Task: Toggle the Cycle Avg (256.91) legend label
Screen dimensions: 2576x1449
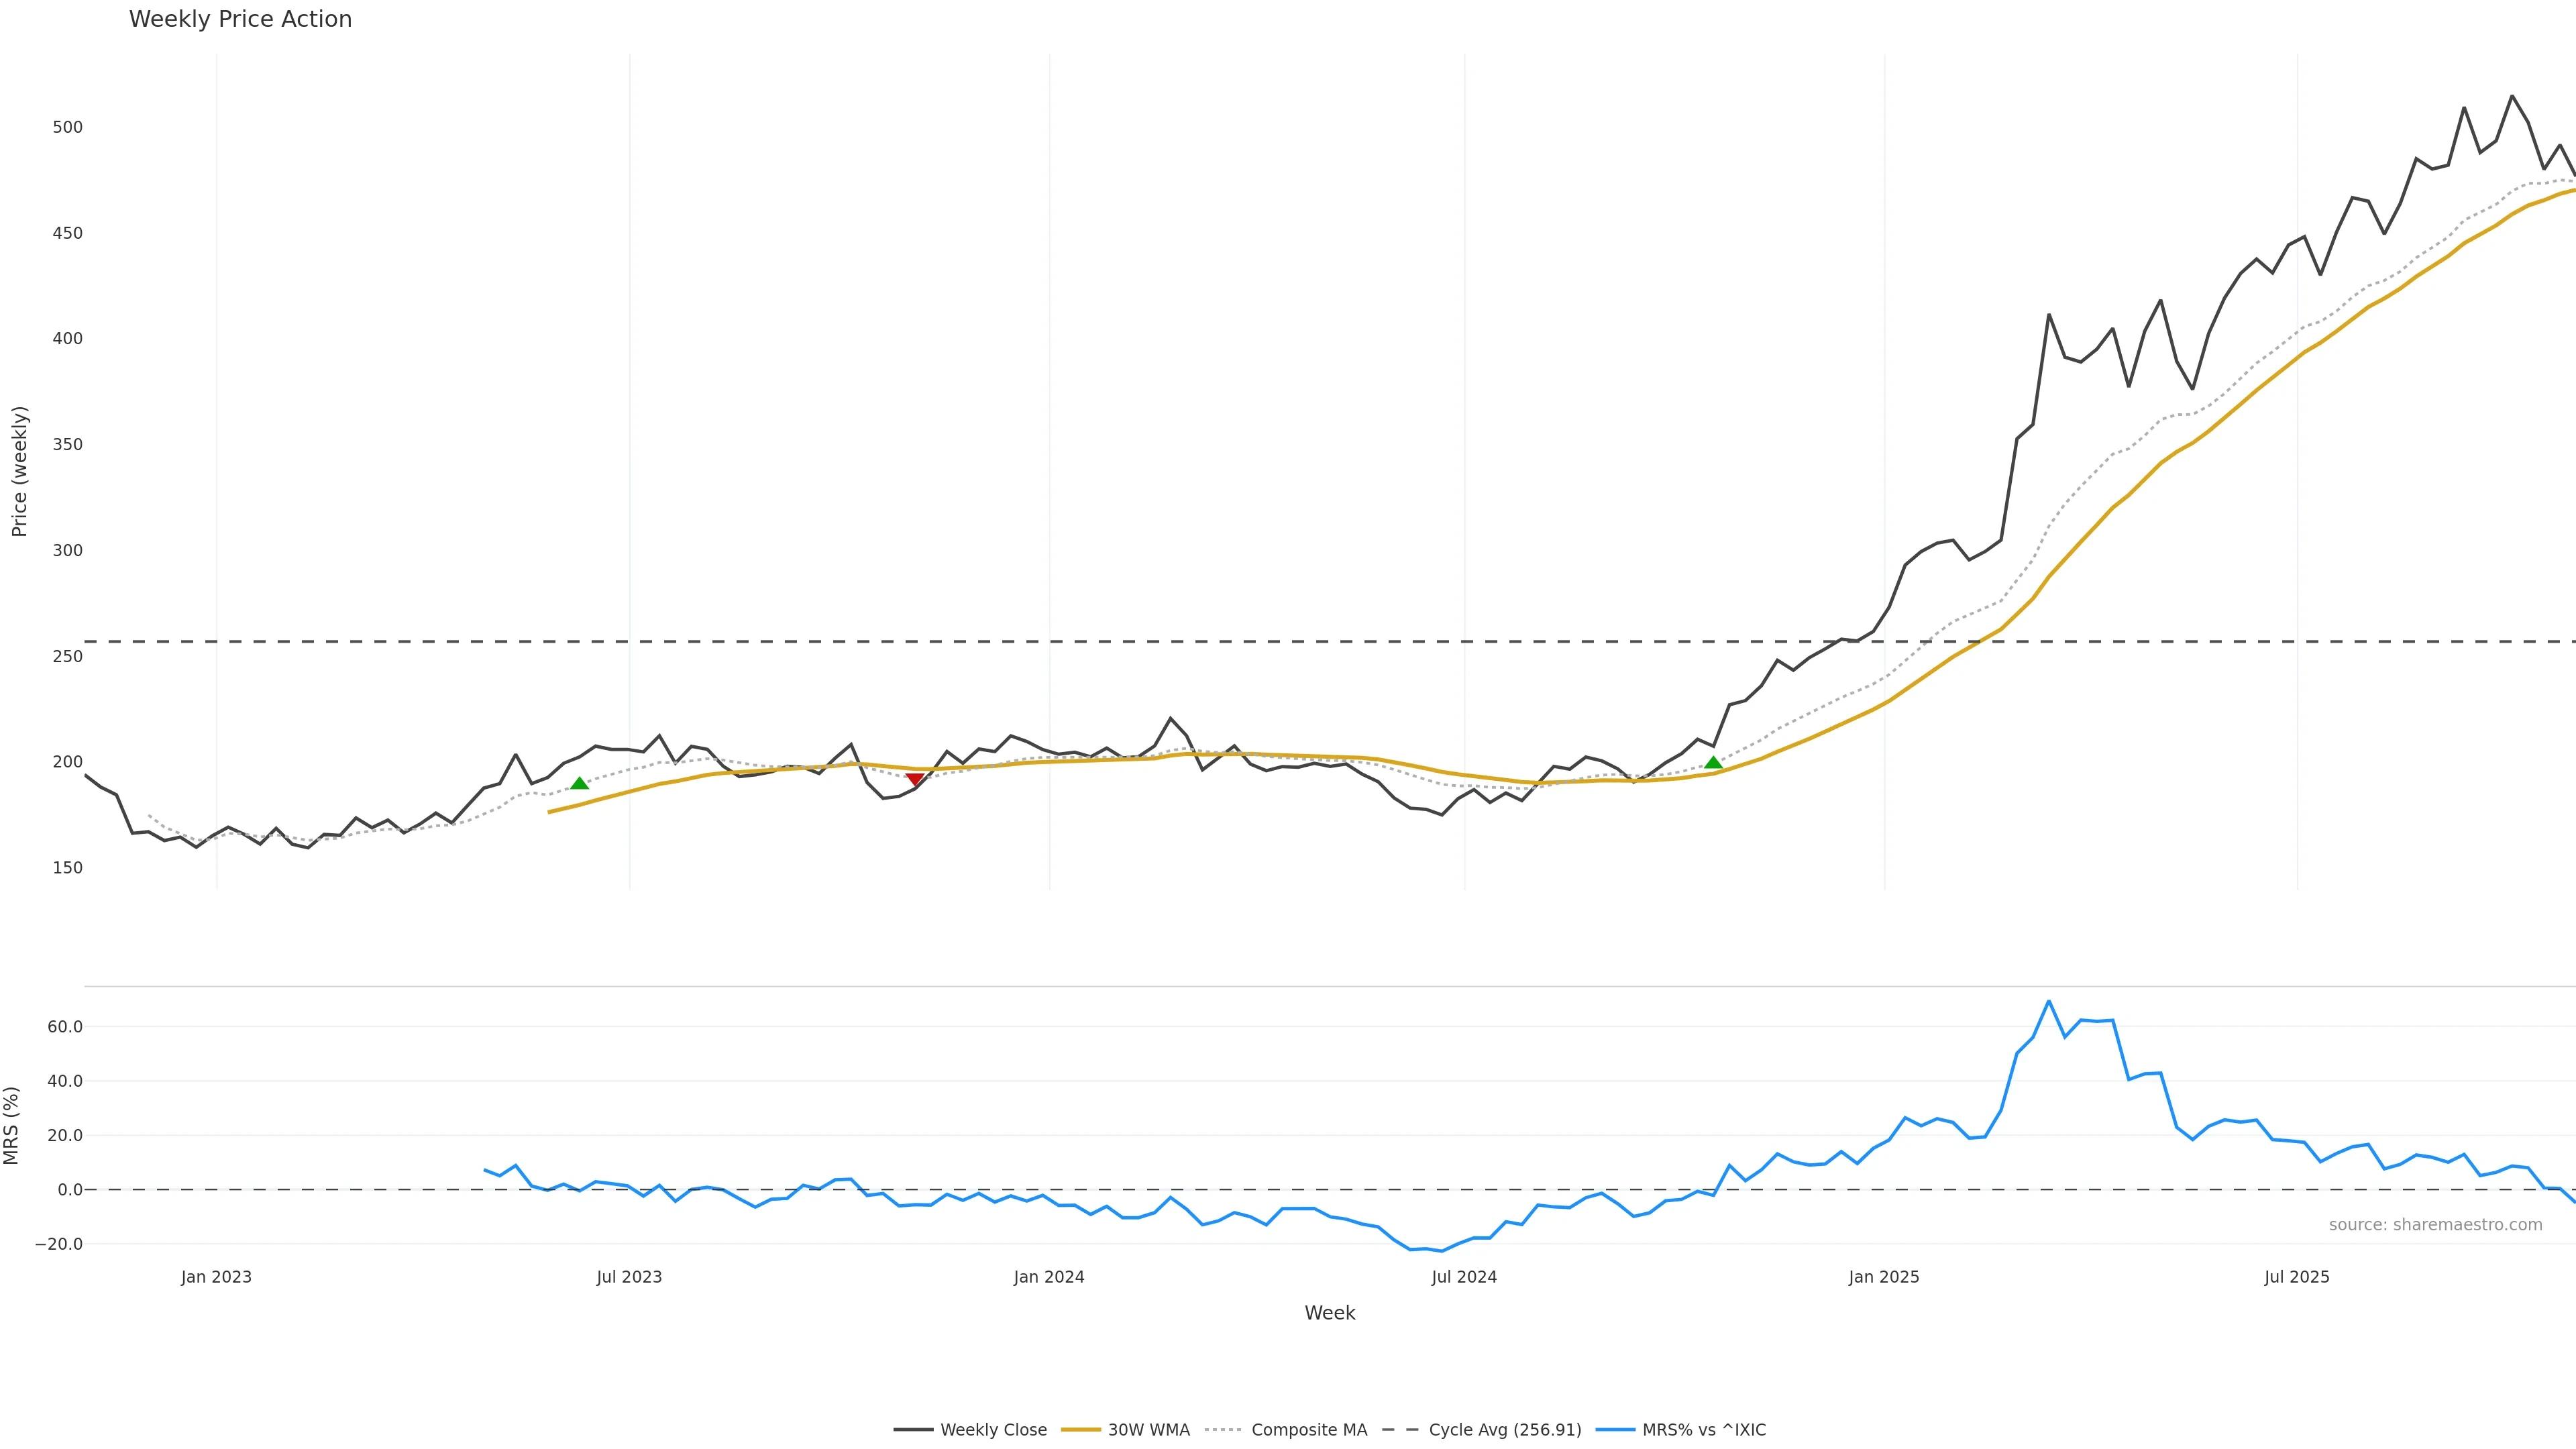Action: [x=1505, y=1430]
